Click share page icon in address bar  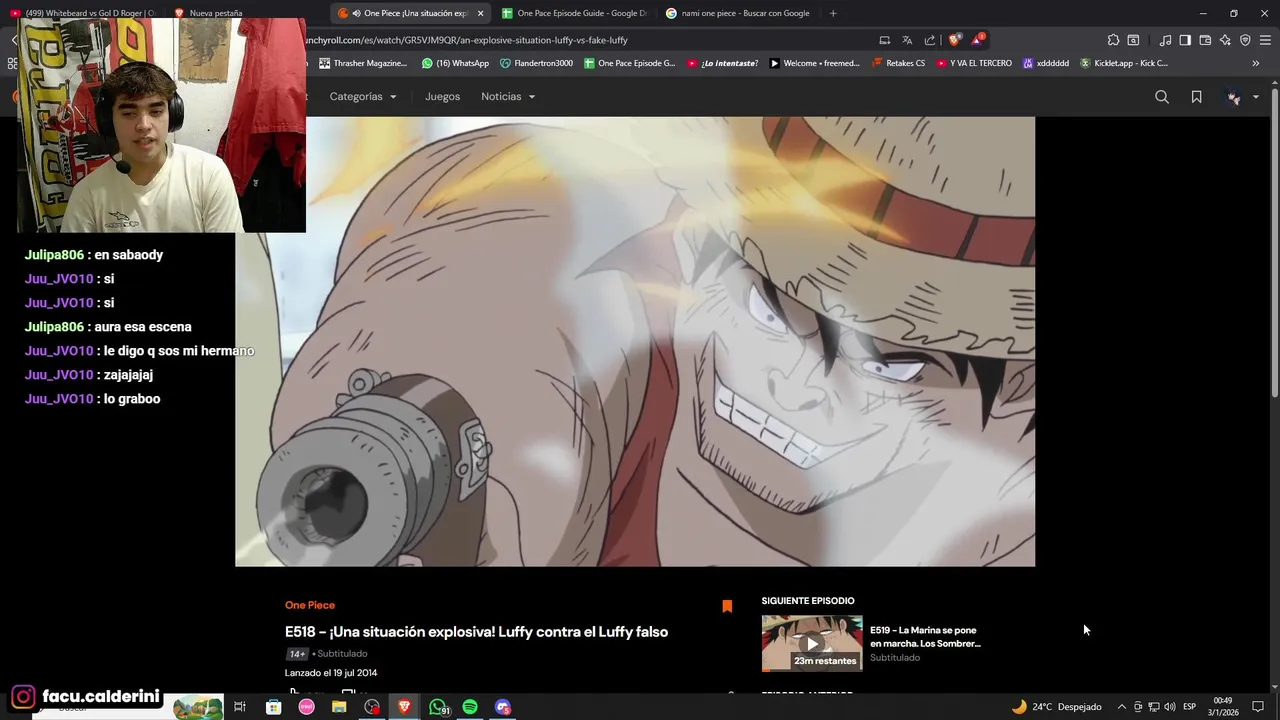coord(929,40)
